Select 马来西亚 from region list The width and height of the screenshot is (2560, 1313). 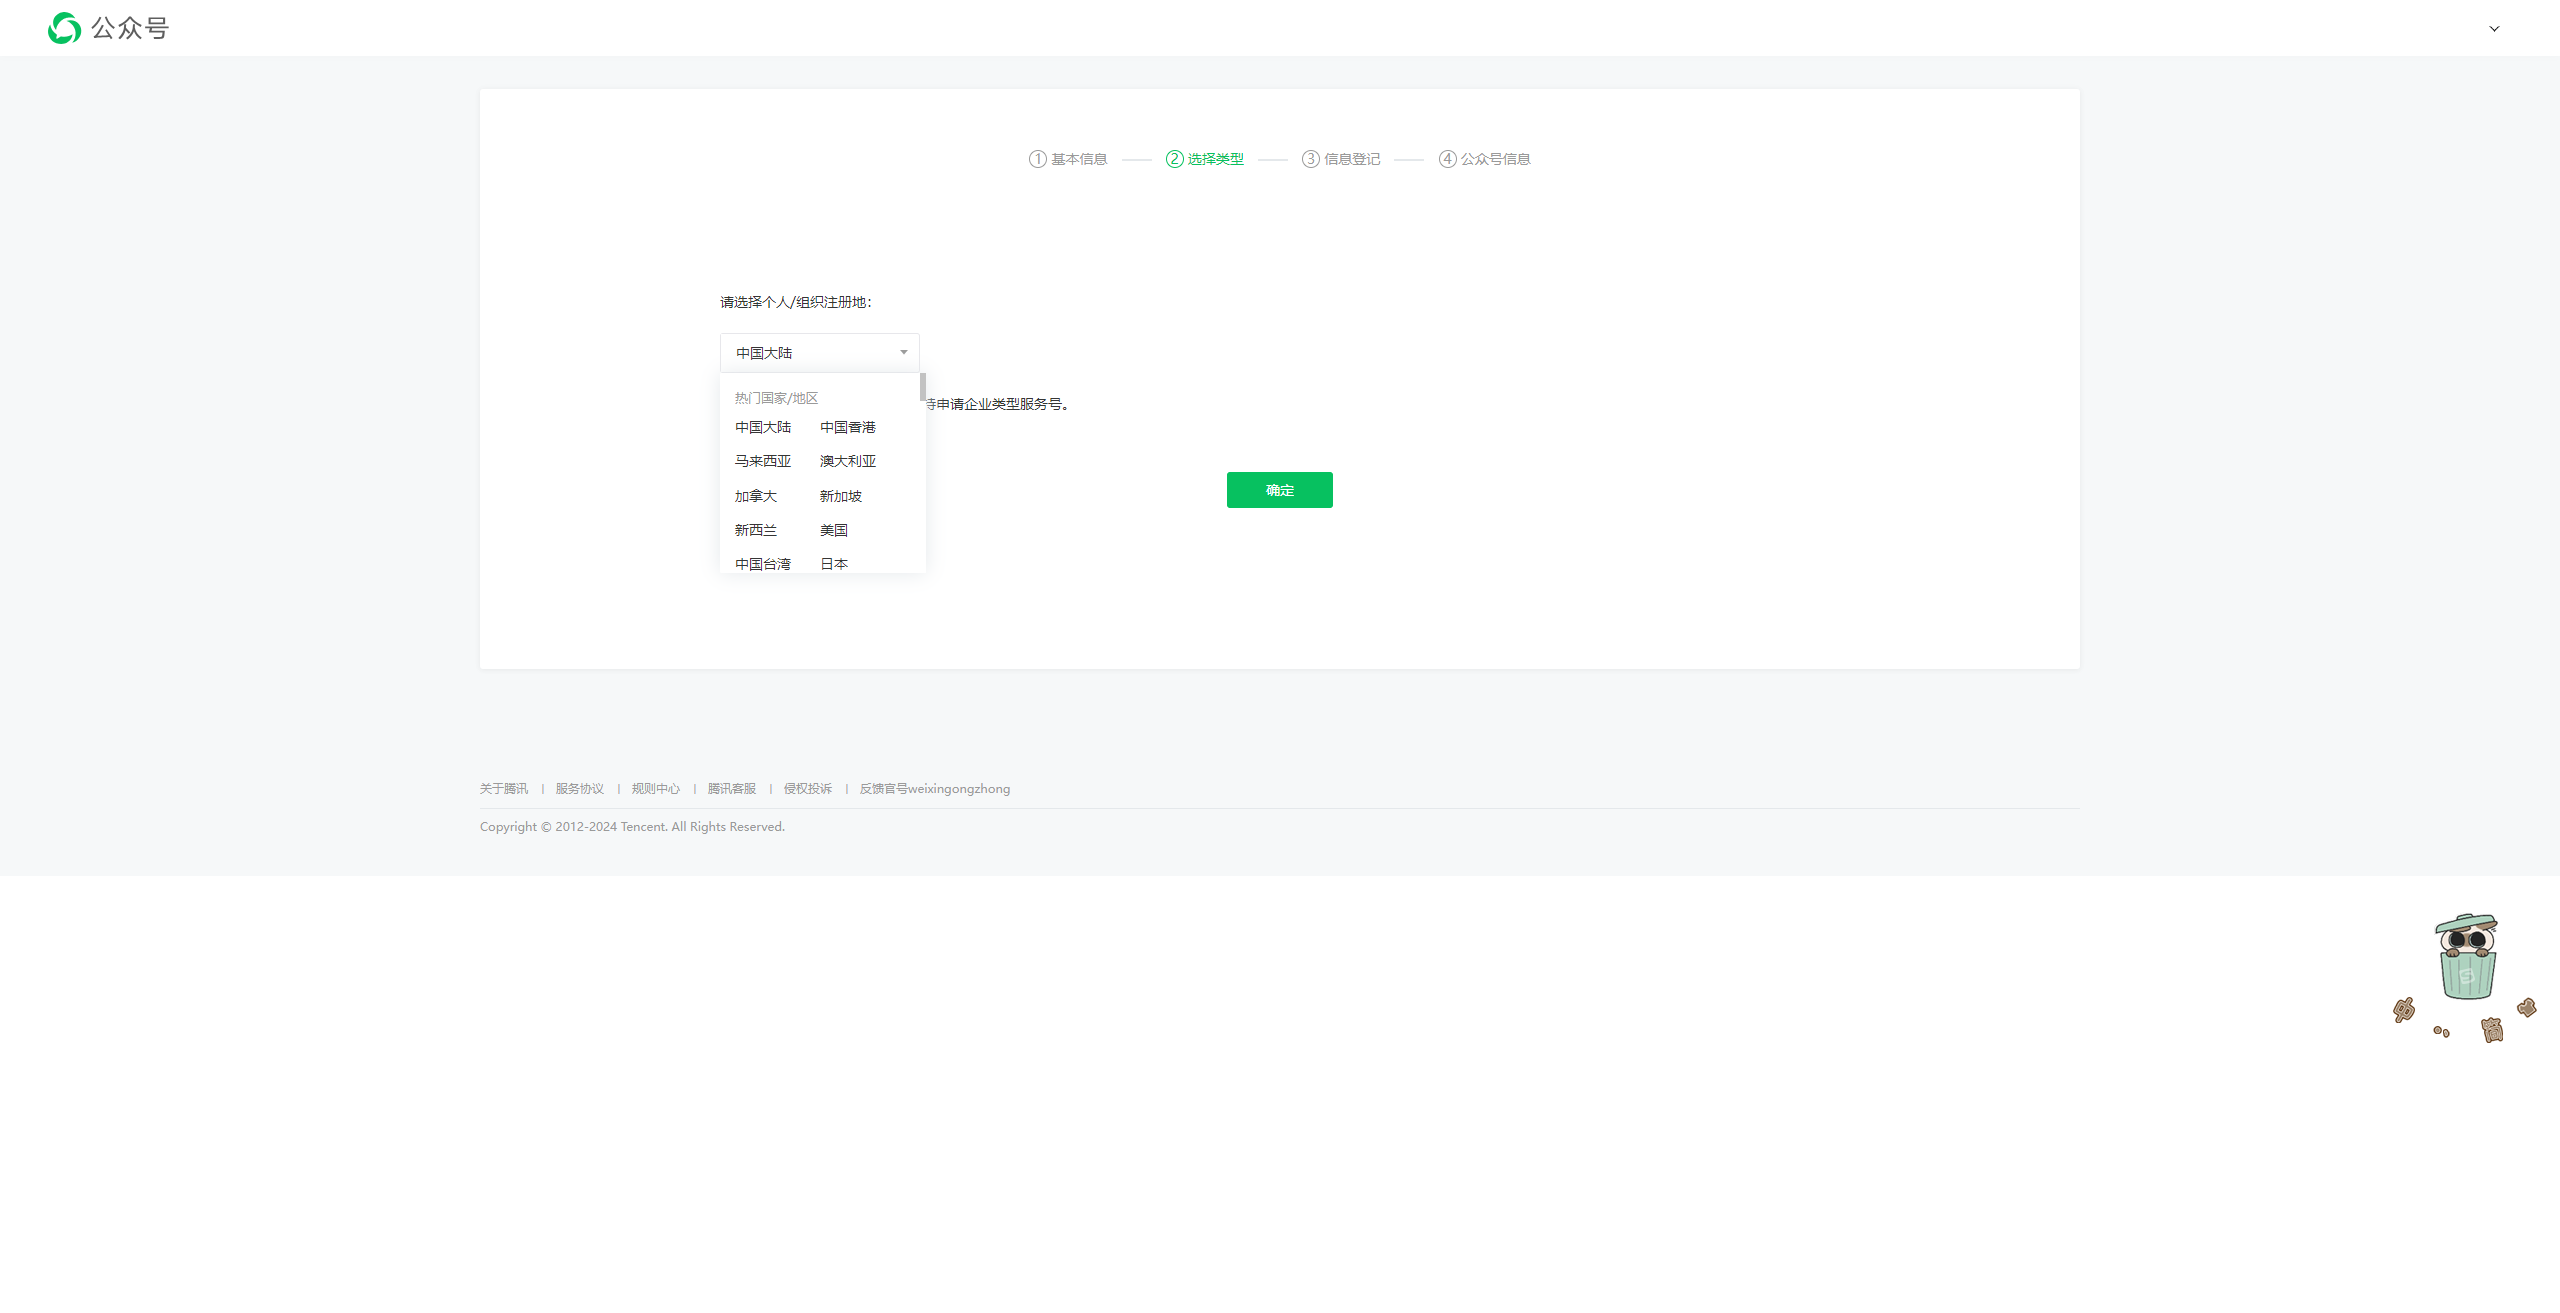tap(762, 461)
